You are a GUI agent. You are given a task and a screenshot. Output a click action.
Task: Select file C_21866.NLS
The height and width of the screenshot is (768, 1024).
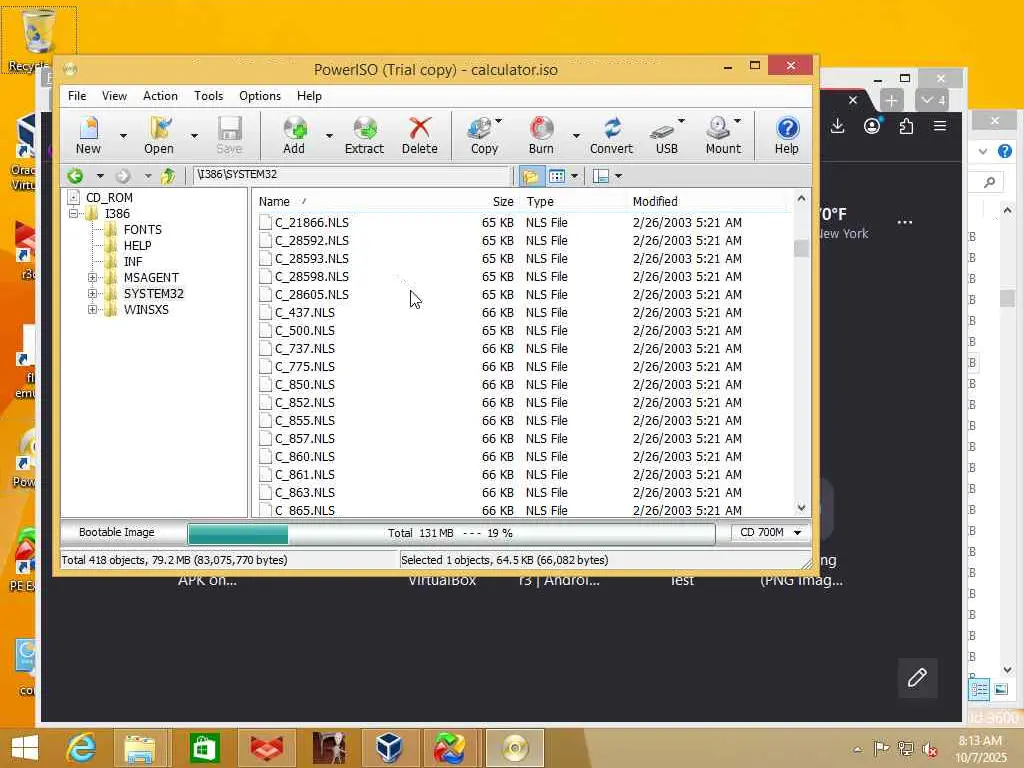[x=312, y=223]
